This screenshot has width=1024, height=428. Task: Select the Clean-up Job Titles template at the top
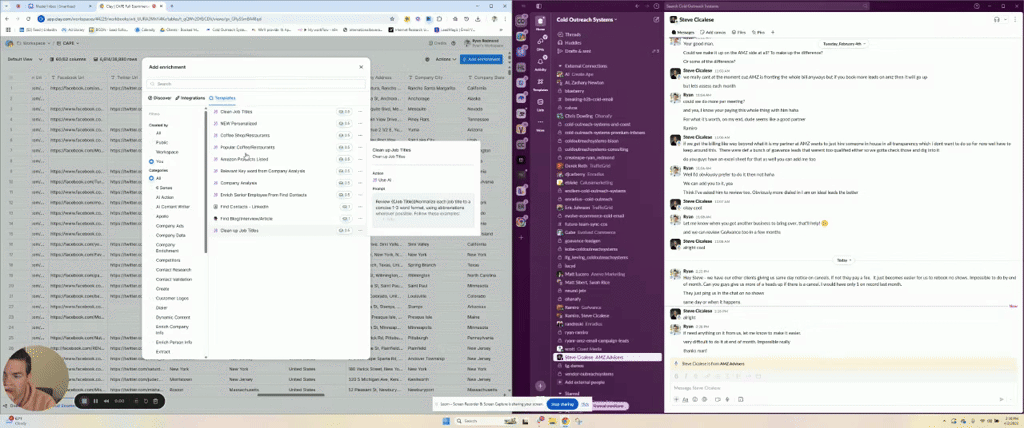(x=237, y=112)
